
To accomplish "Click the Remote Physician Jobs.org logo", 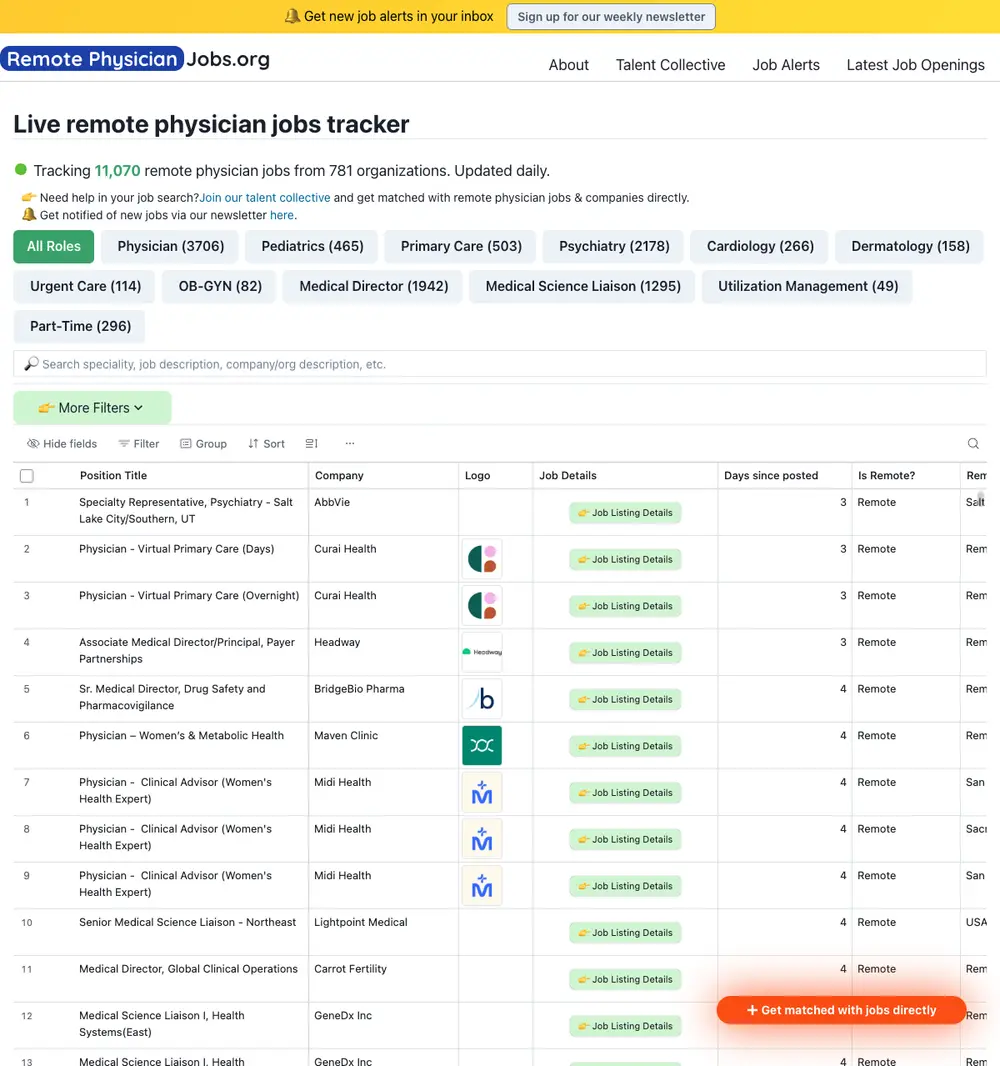I will (x=135, y=59).
